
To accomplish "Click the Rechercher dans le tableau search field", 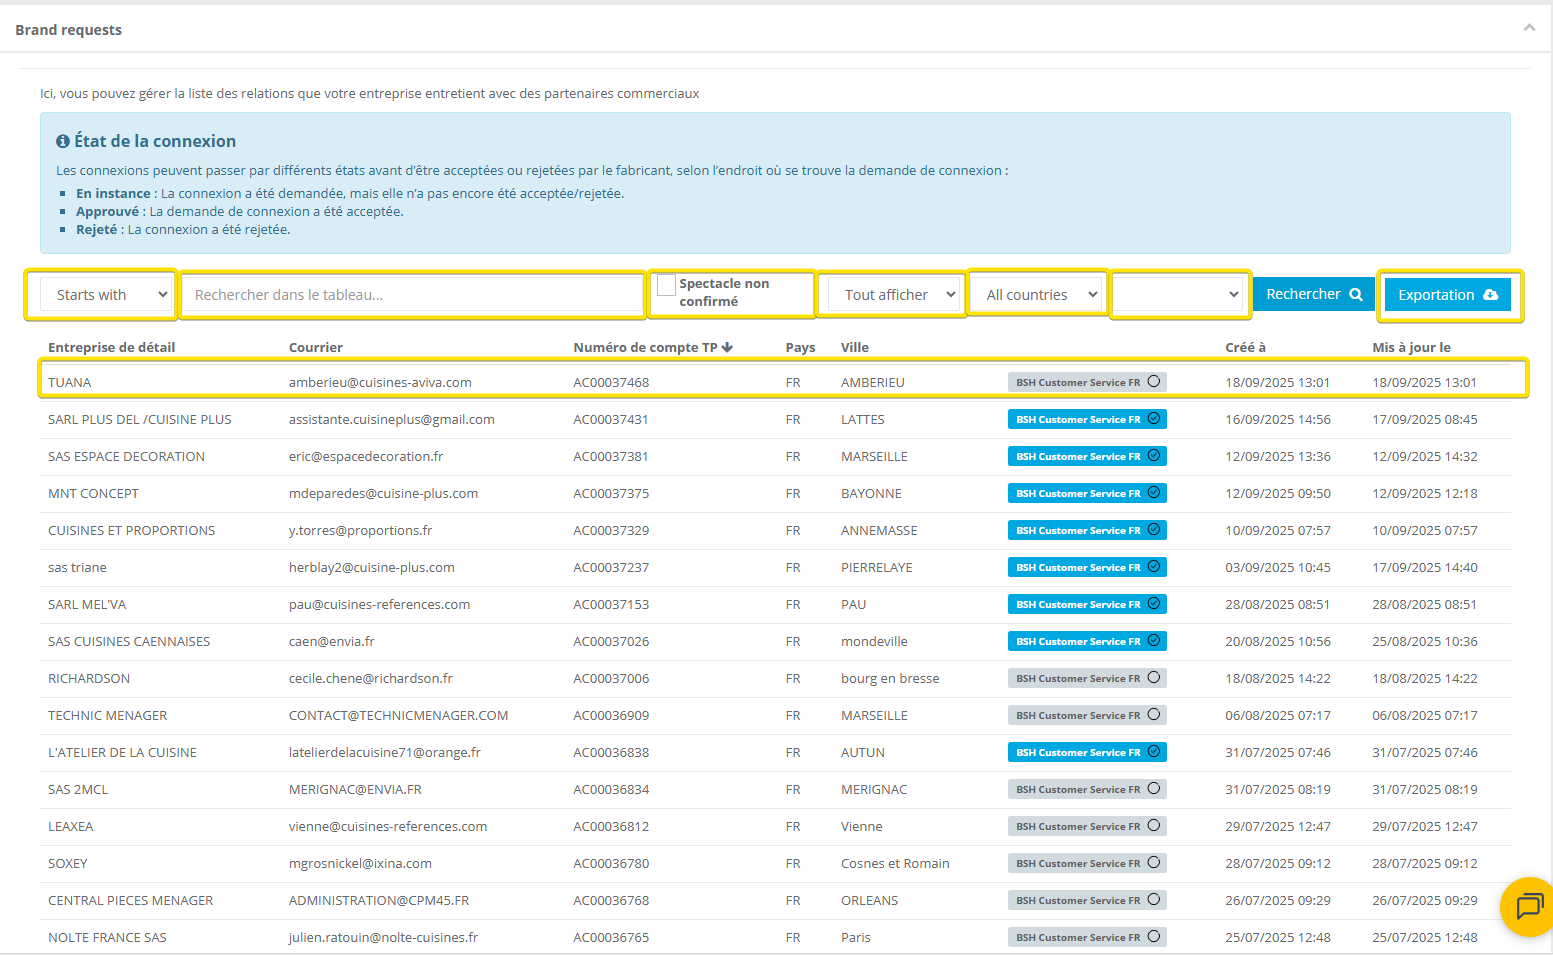I will coord(412,295).
